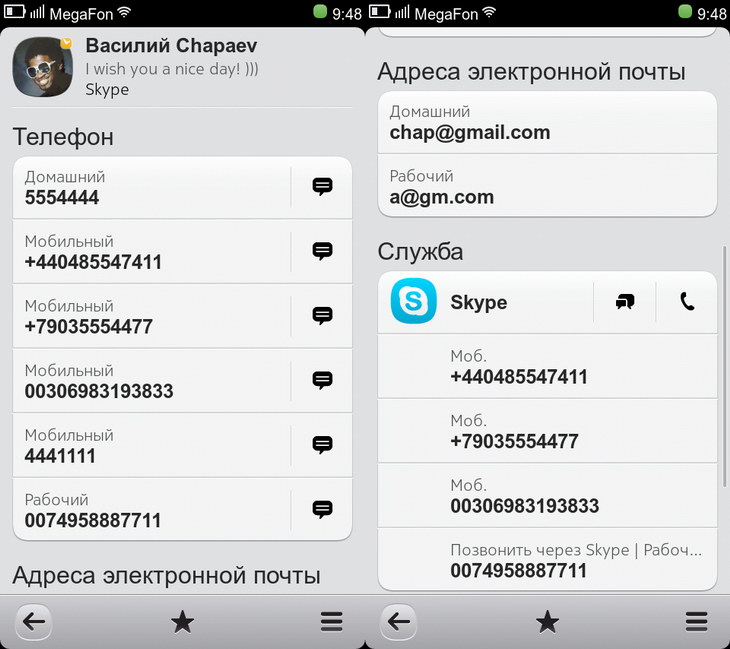
Task: Call mobile 00306983193833 in Телефон list
Action: coord(152,381)
